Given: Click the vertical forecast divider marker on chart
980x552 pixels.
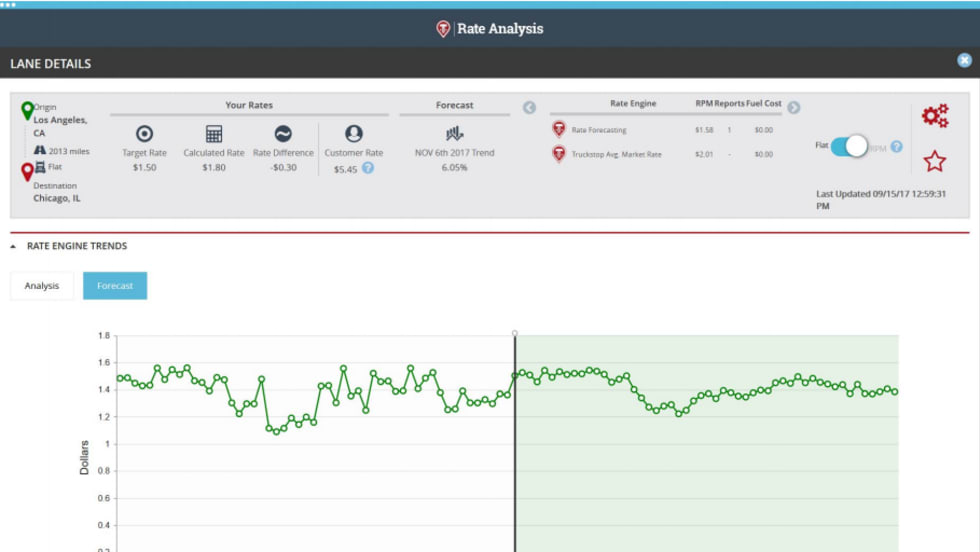Looking at the screenshot, I should pyautogui.click(x=515, y=334).
